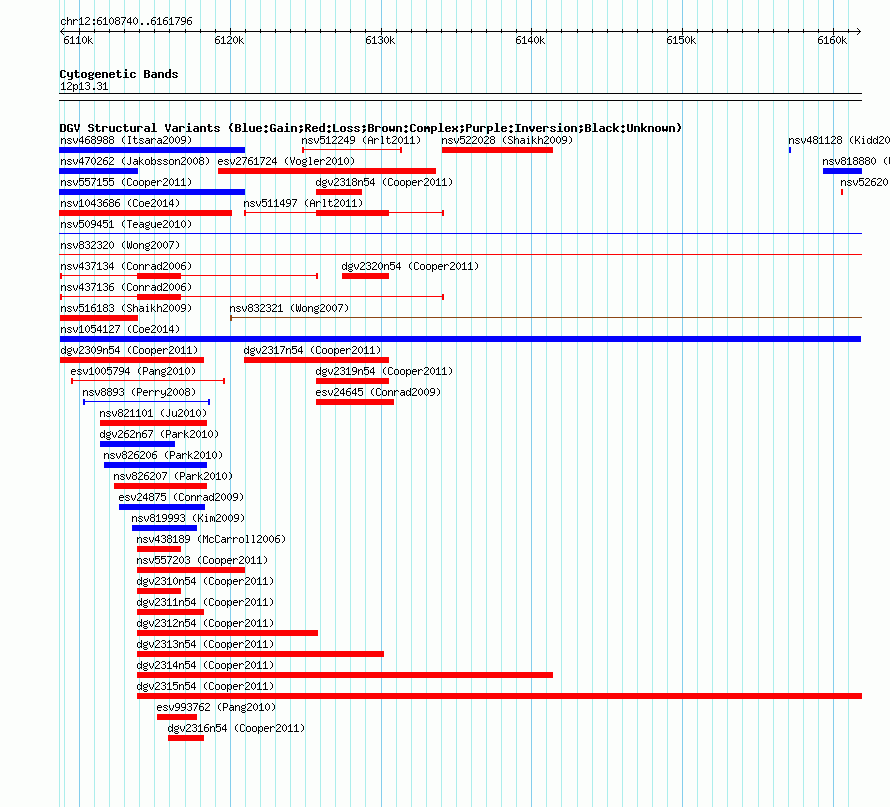This screenshot has width=890, height=807.
Task: Click nsv438189 (McCarroll2006) label
Action: [211, 539]
